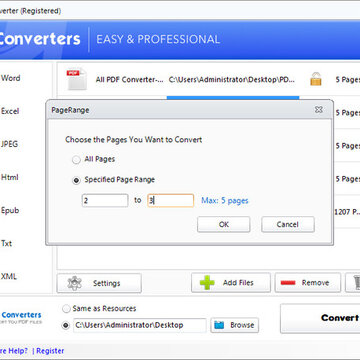Click the green plus Add Files icon
This screenshot has width=360, height=360.
click(207, 283)
